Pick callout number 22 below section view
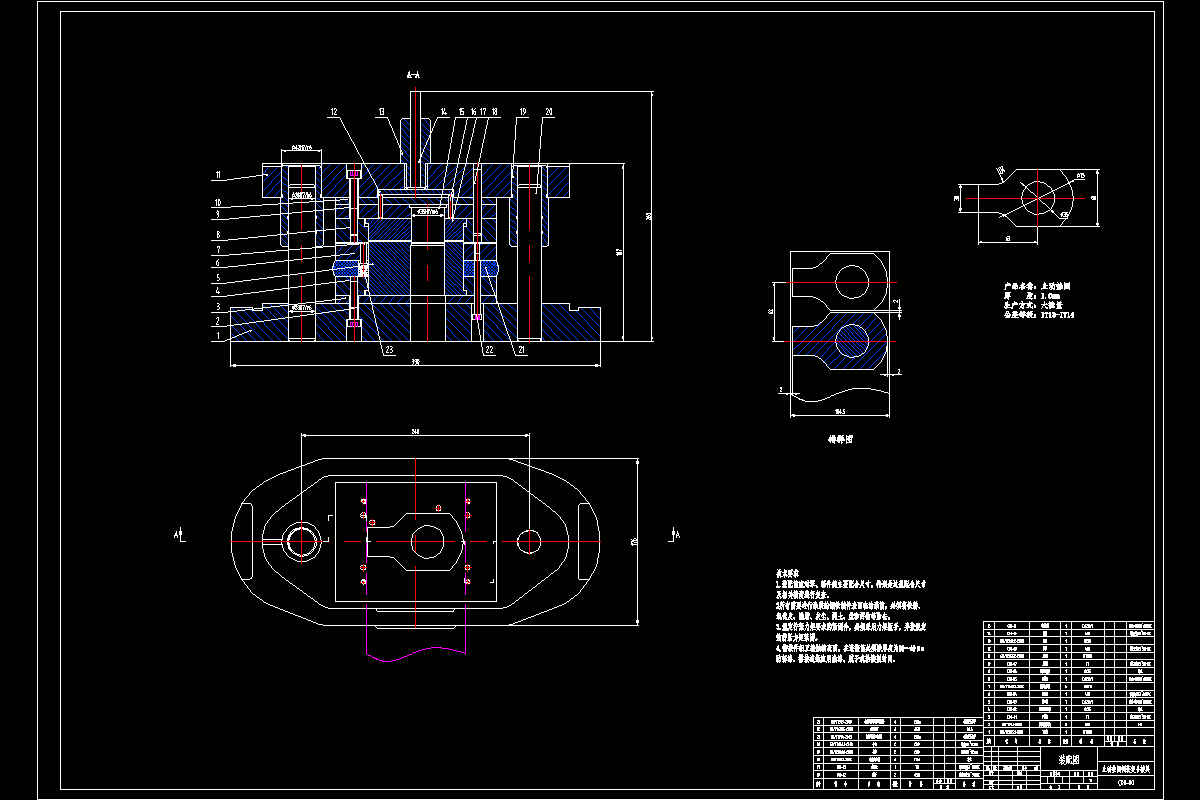The width and height of the screenshot is (1200, 800). click(490, 350)
